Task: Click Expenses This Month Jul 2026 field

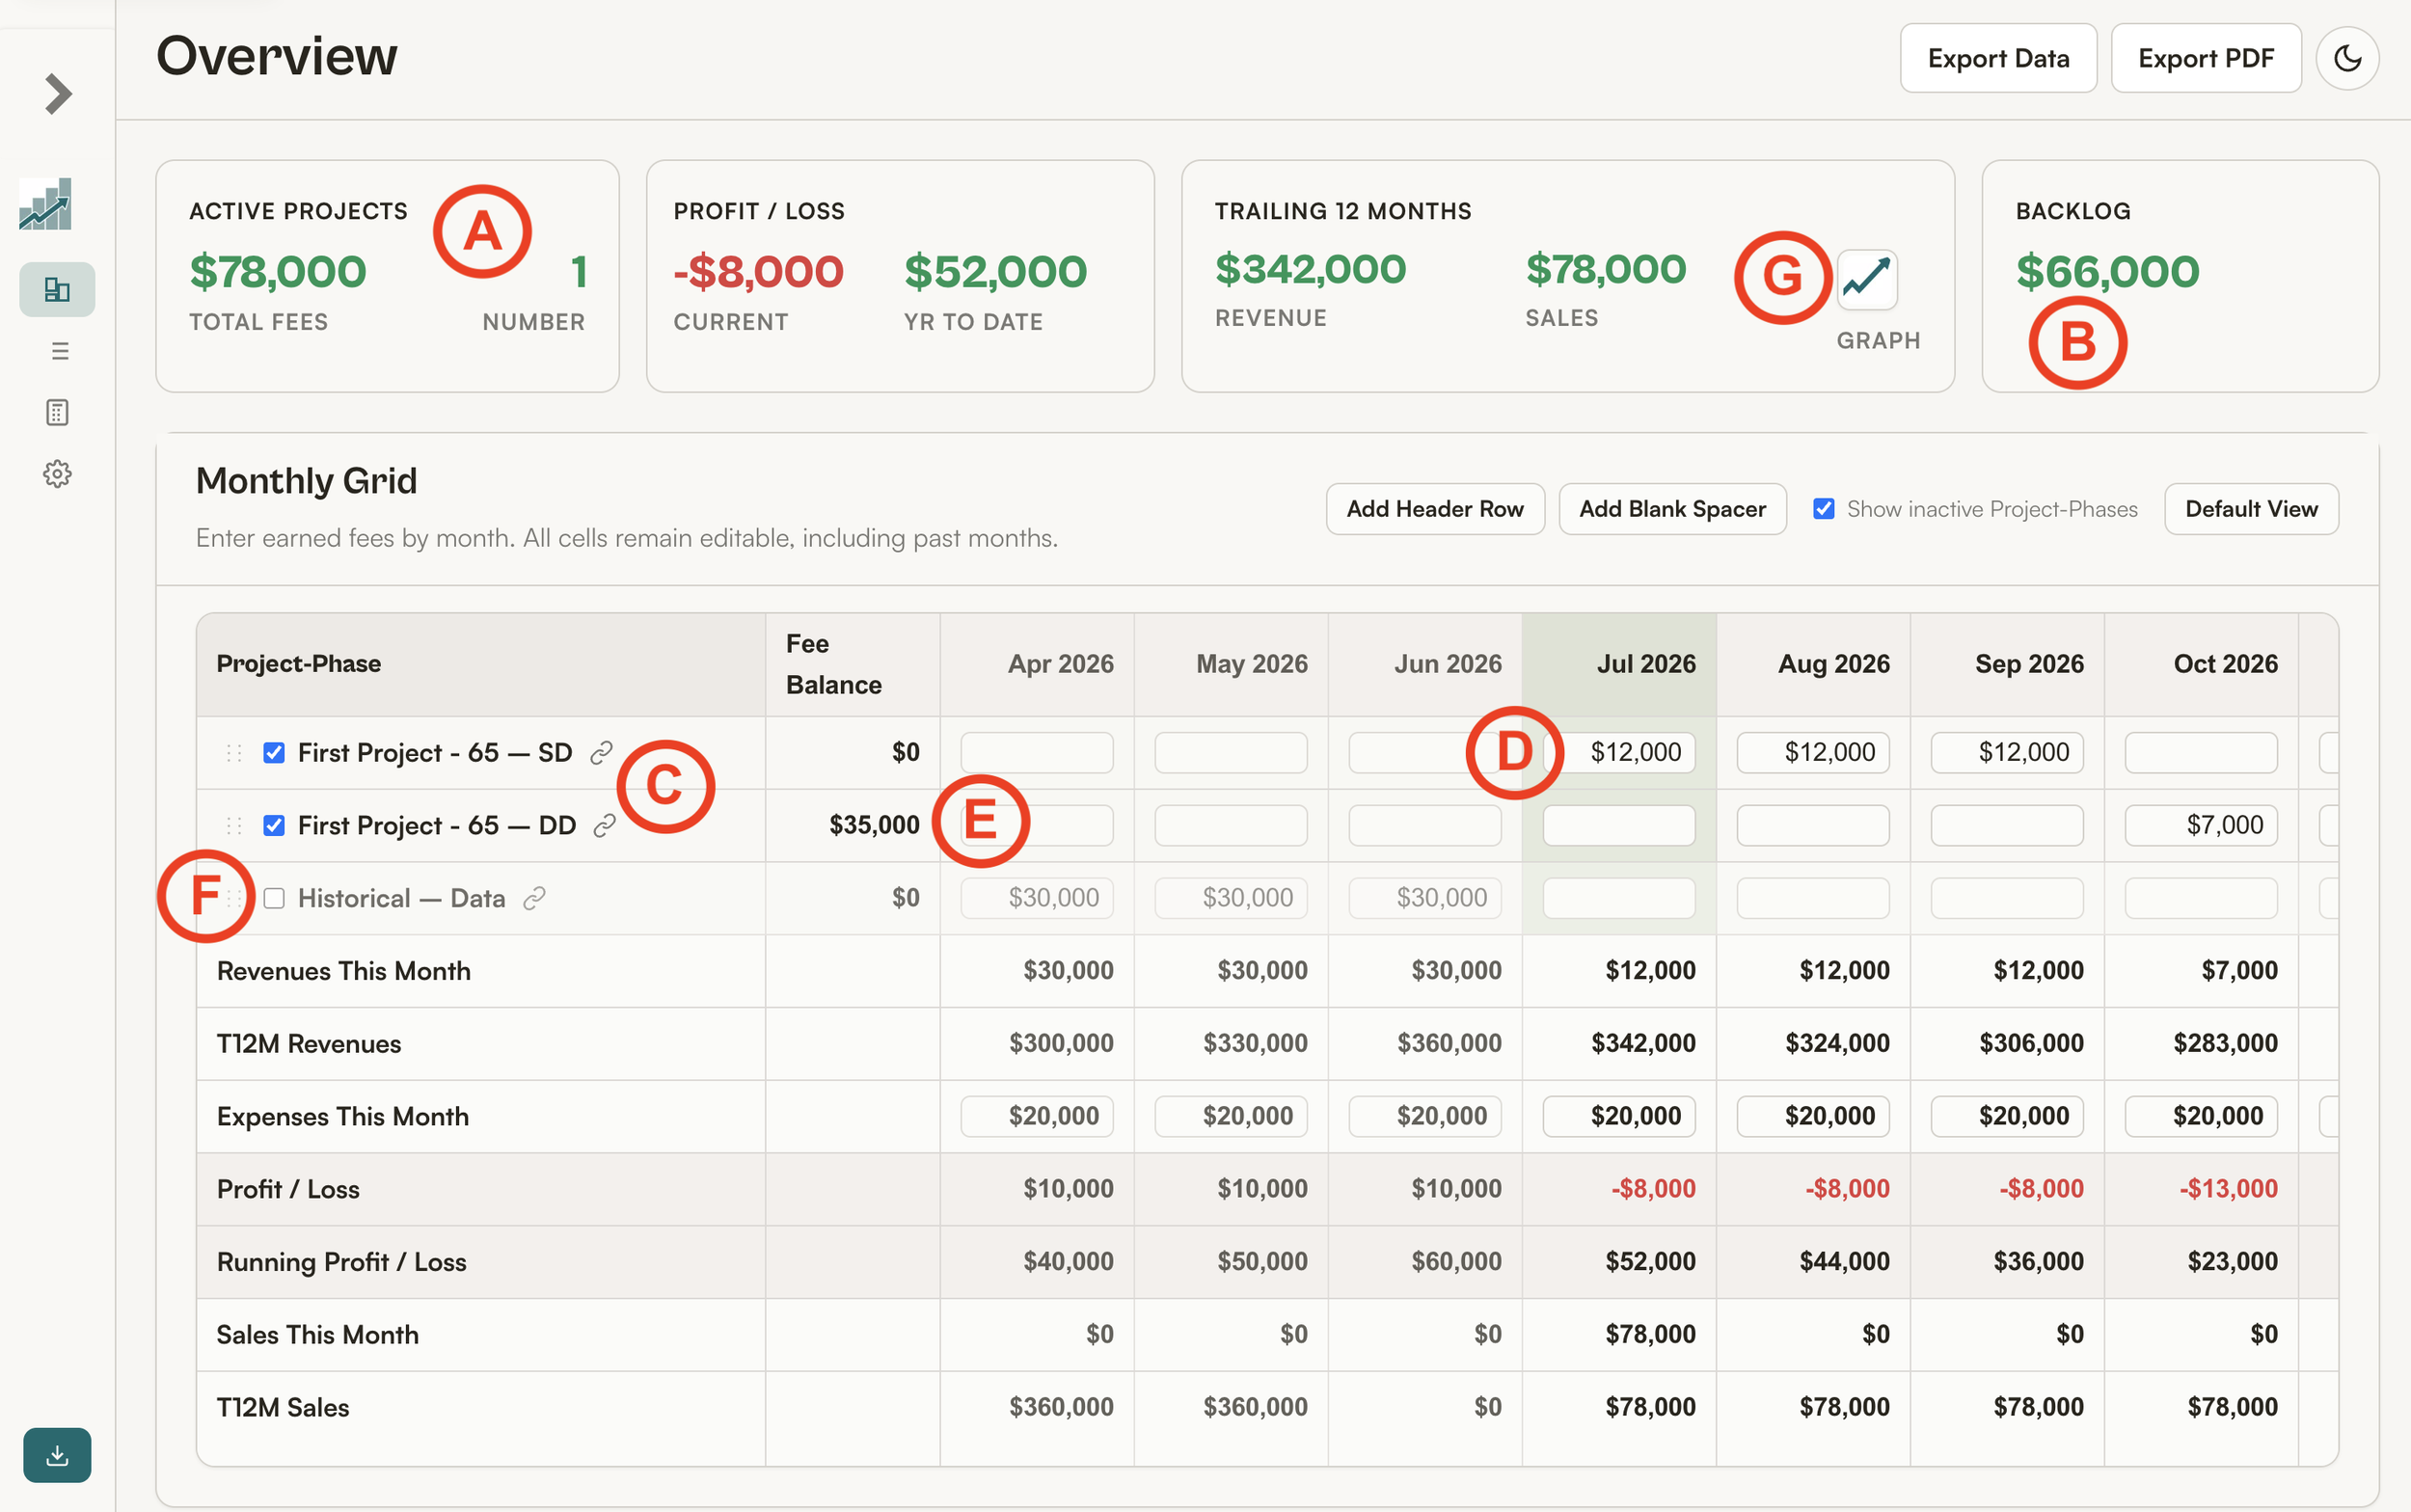Action: click(1618, 1116)
